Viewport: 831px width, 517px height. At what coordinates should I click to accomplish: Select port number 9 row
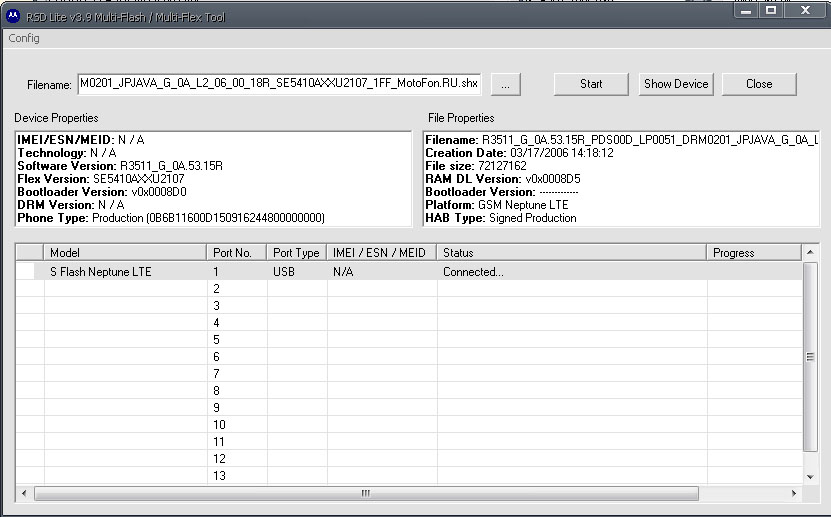(409, 407)
